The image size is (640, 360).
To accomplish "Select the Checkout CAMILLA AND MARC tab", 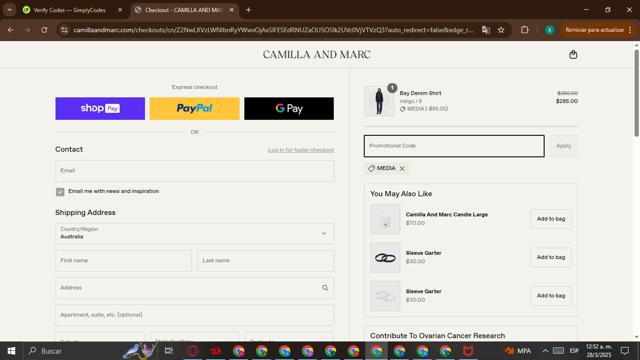I will click(183, 10).
